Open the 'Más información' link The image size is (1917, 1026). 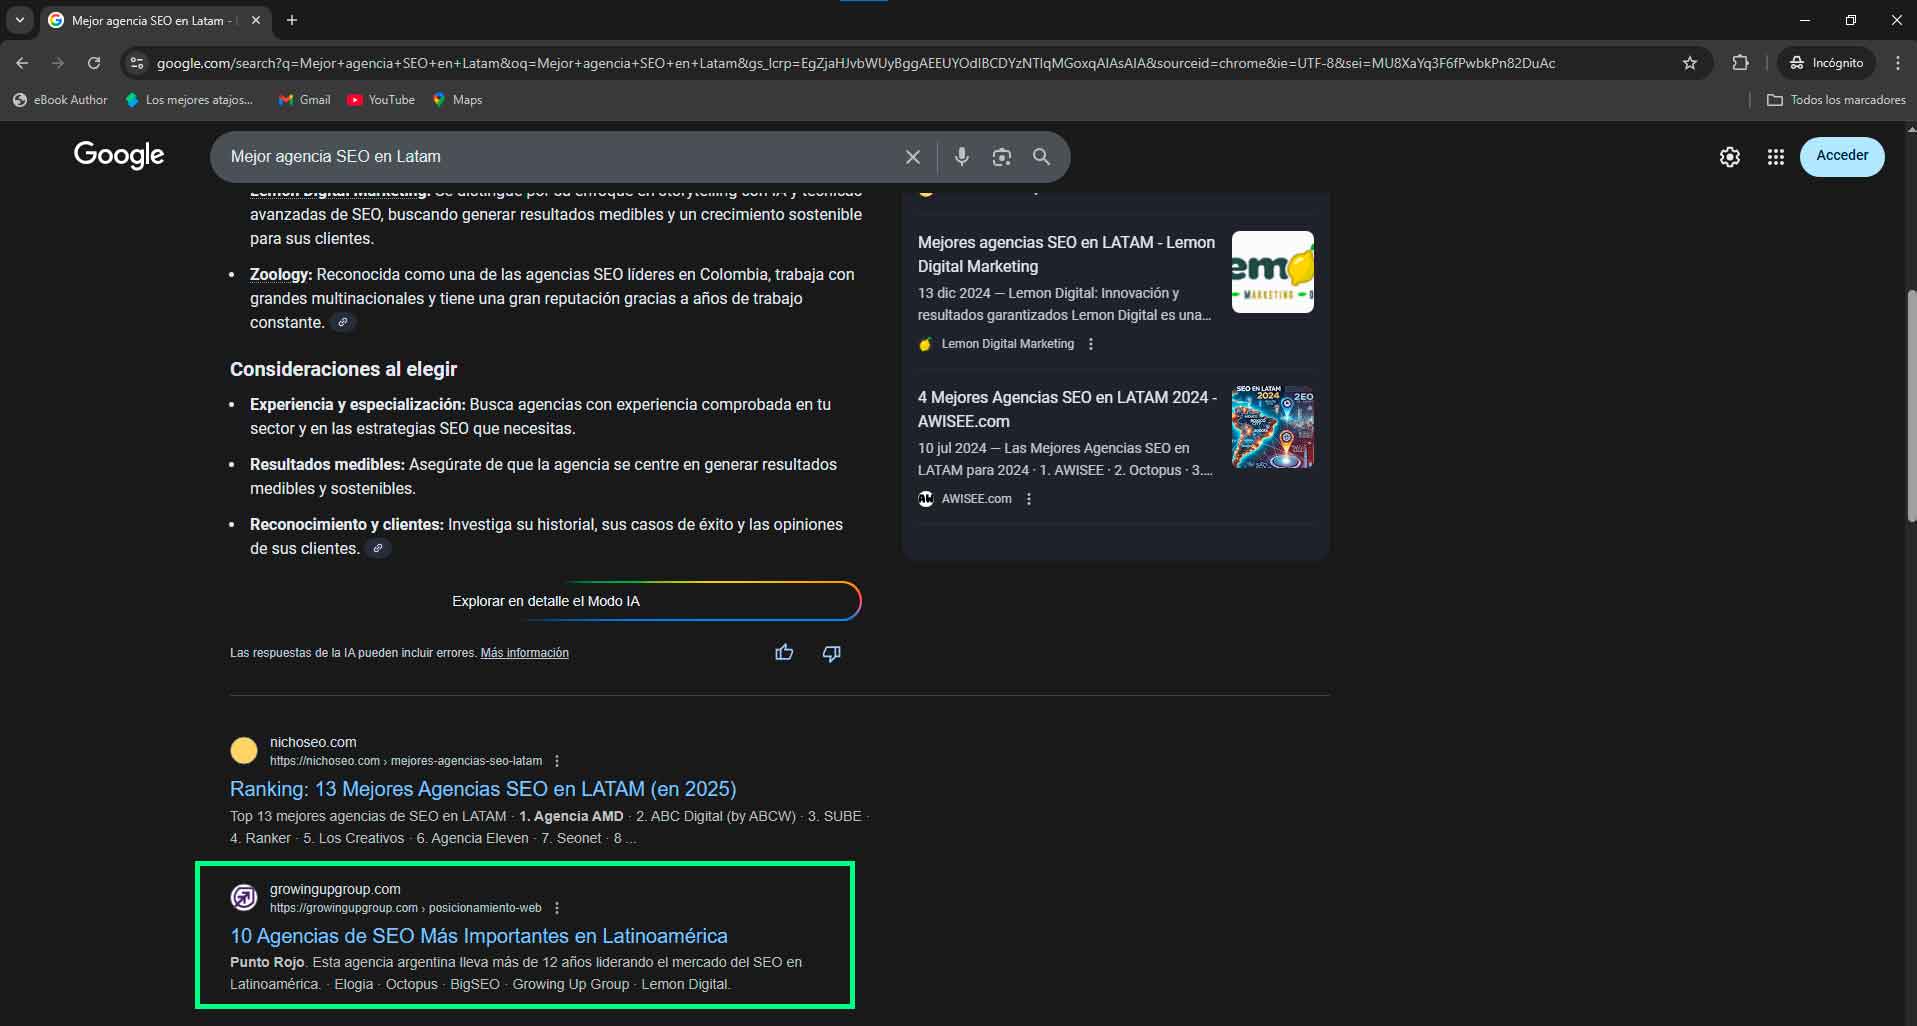[524, 653]
